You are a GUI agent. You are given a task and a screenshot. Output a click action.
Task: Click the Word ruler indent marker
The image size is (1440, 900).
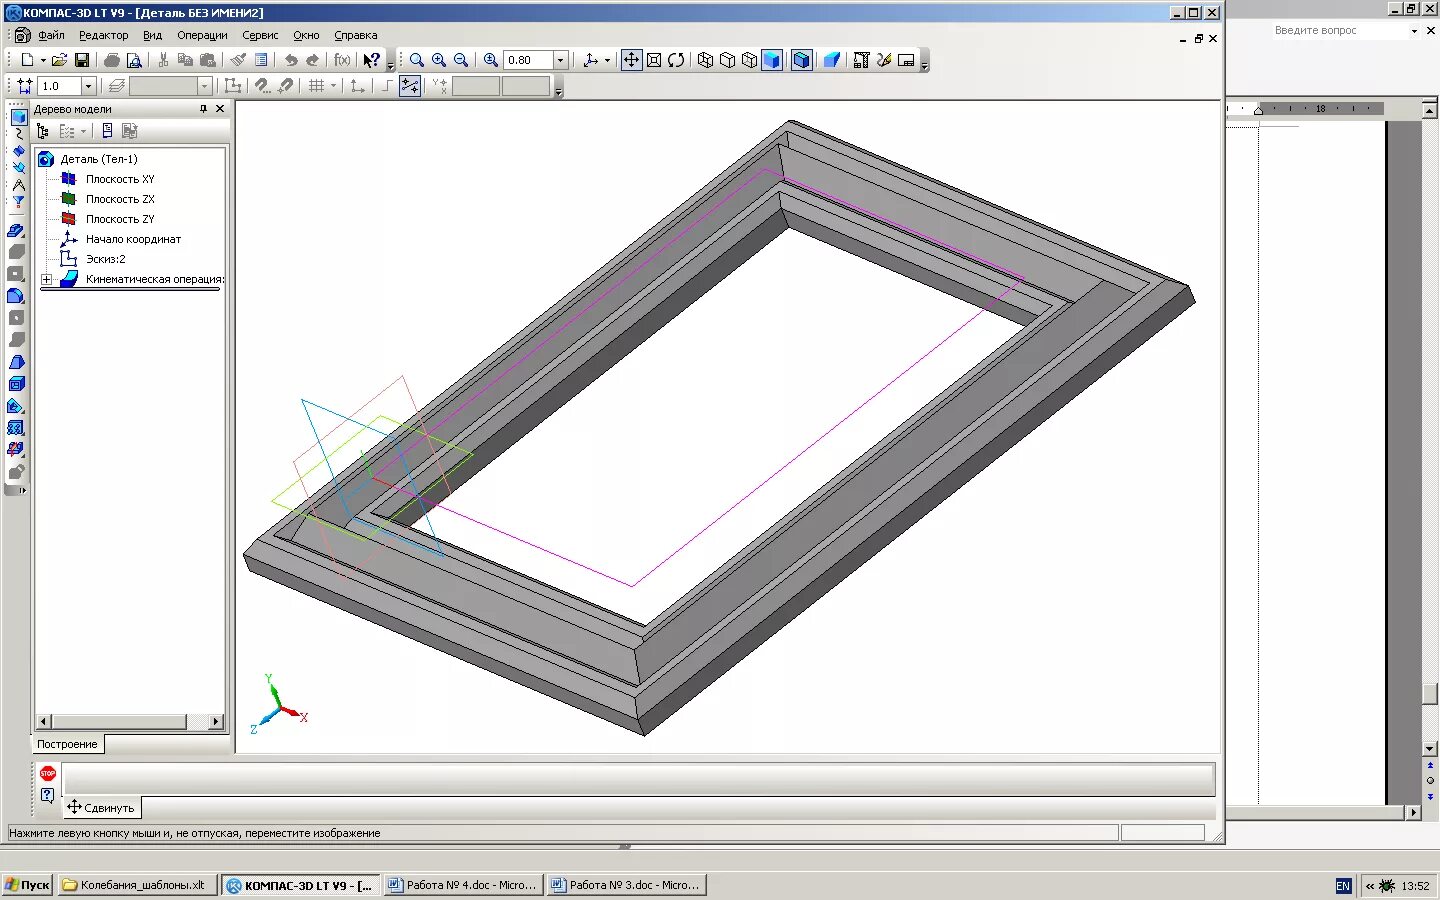[1258, 109]
